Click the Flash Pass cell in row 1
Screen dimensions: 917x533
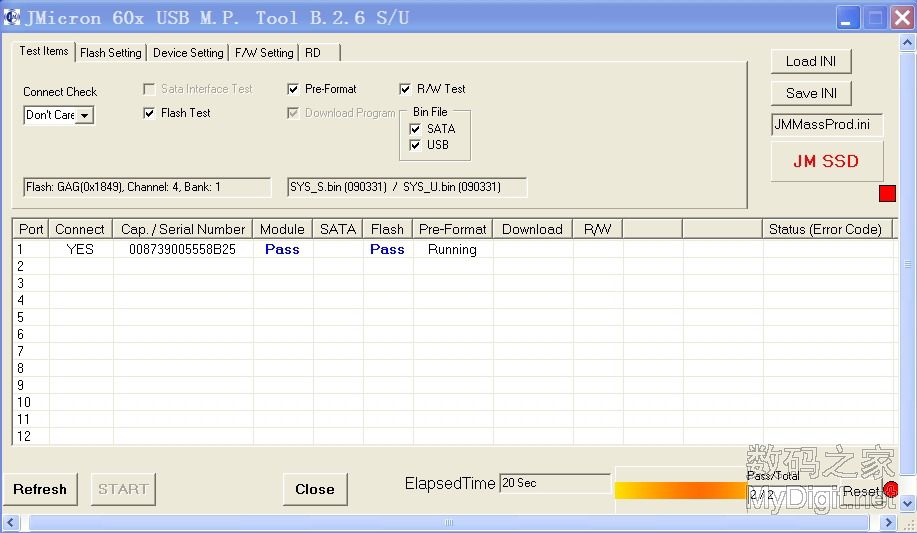point(387,250)
